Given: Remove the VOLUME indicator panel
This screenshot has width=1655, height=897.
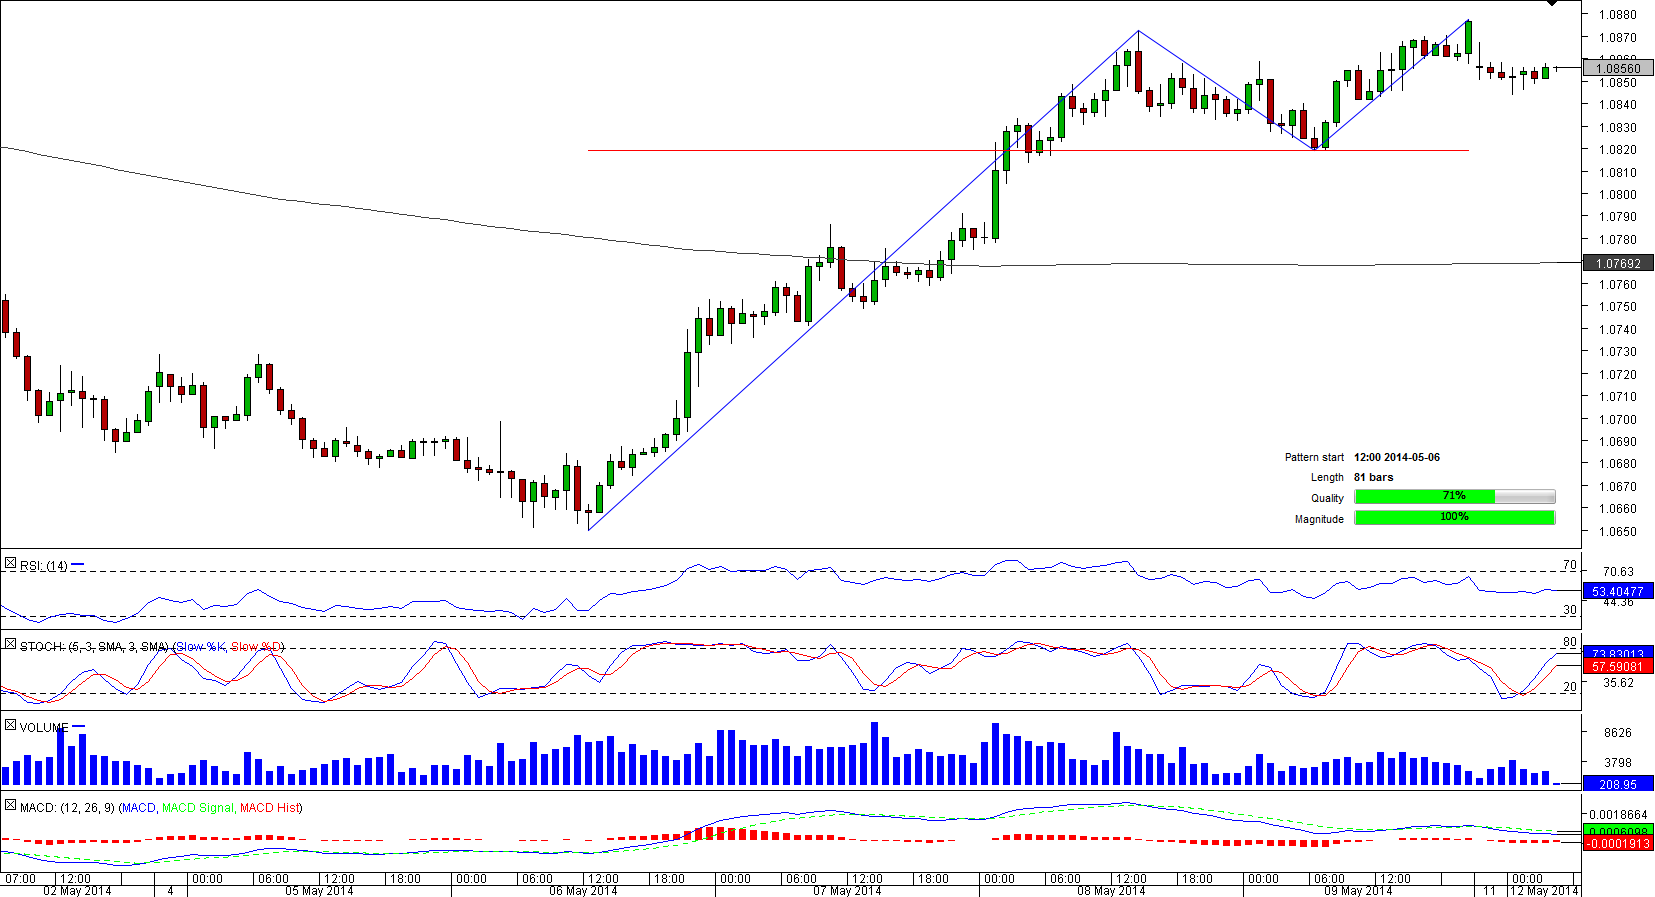Looking at the screenshot, I should click(x=10, y=725).
